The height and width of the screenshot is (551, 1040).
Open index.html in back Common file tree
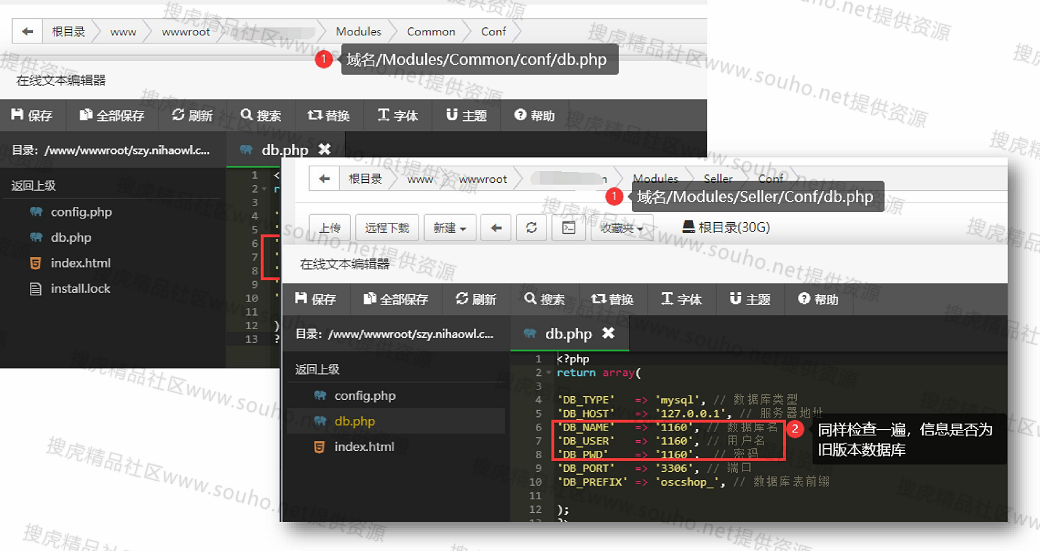pos(80,263)
